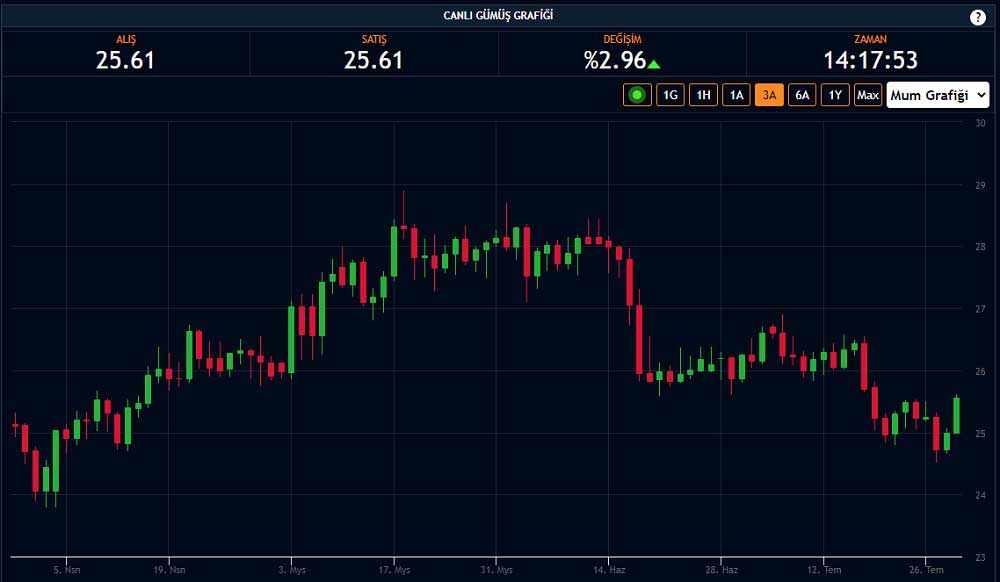Click the 31. Mys date axis label
The image size is (1000, 582).
(x=496, y=569)
